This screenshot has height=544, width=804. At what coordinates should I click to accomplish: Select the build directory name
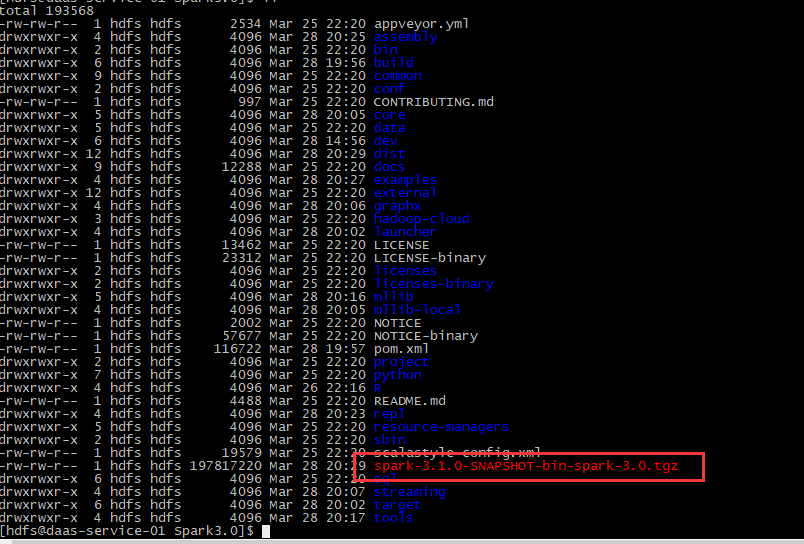point(394,63)
